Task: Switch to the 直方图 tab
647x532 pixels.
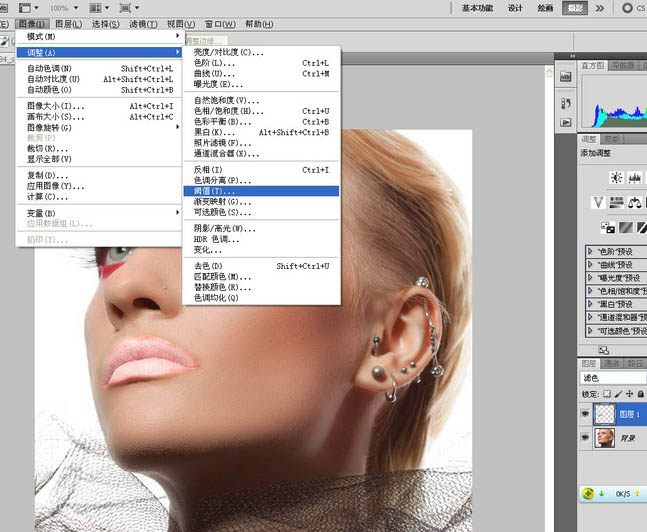Action: (593, 66)
